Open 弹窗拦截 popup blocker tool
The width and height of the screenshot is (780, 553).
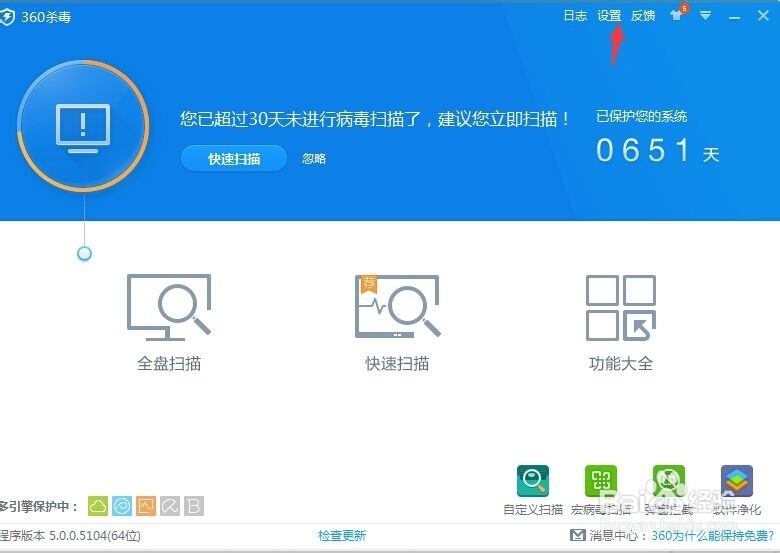[669, 490]
